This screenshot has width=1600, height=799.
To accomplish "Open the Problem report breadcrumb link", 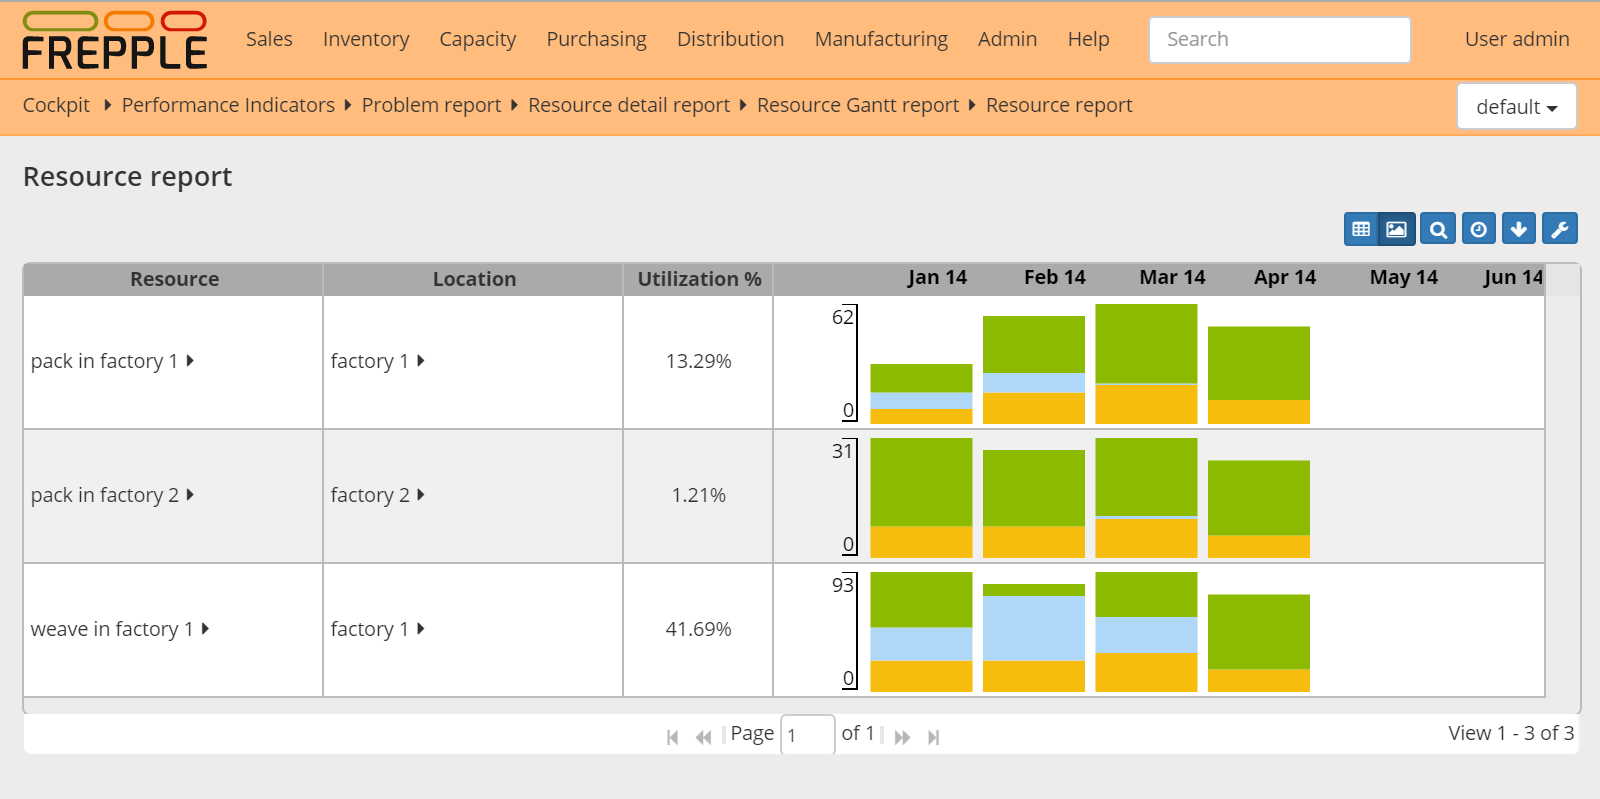I will point(431,105).
